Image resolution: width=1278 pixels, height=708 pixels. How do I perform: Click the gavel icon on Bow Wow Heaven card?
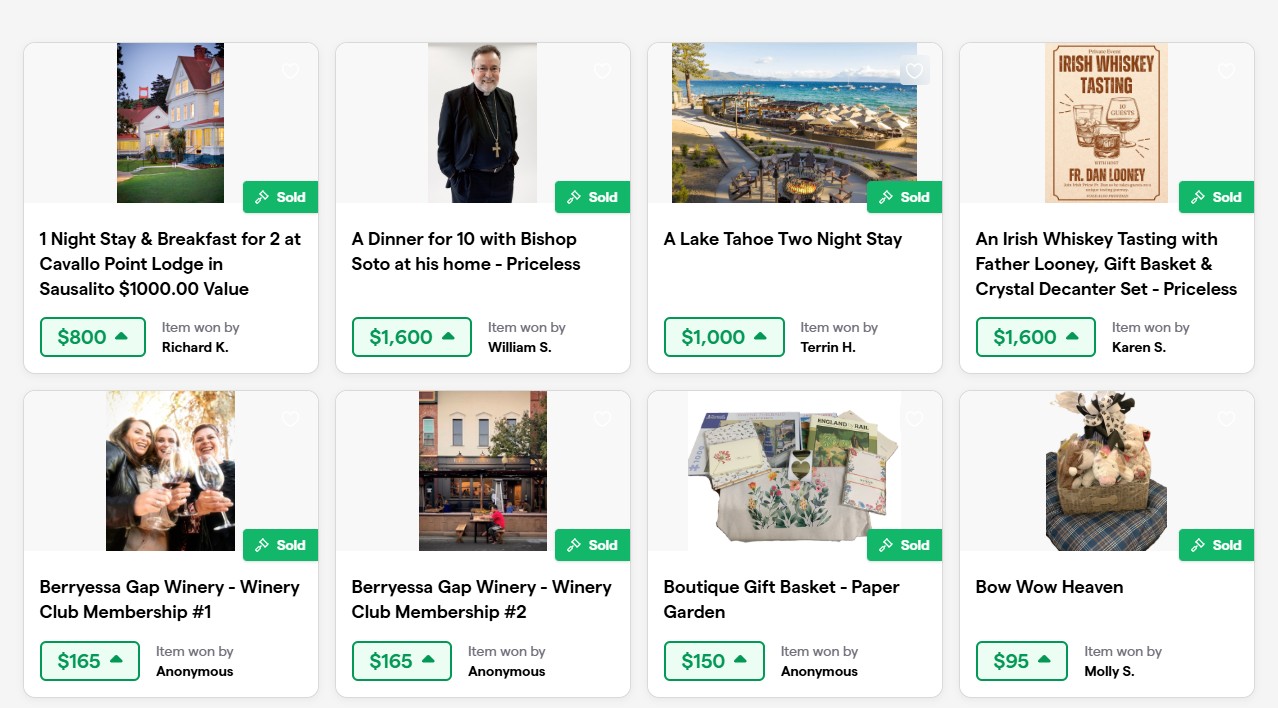[x=1199, y=545]
